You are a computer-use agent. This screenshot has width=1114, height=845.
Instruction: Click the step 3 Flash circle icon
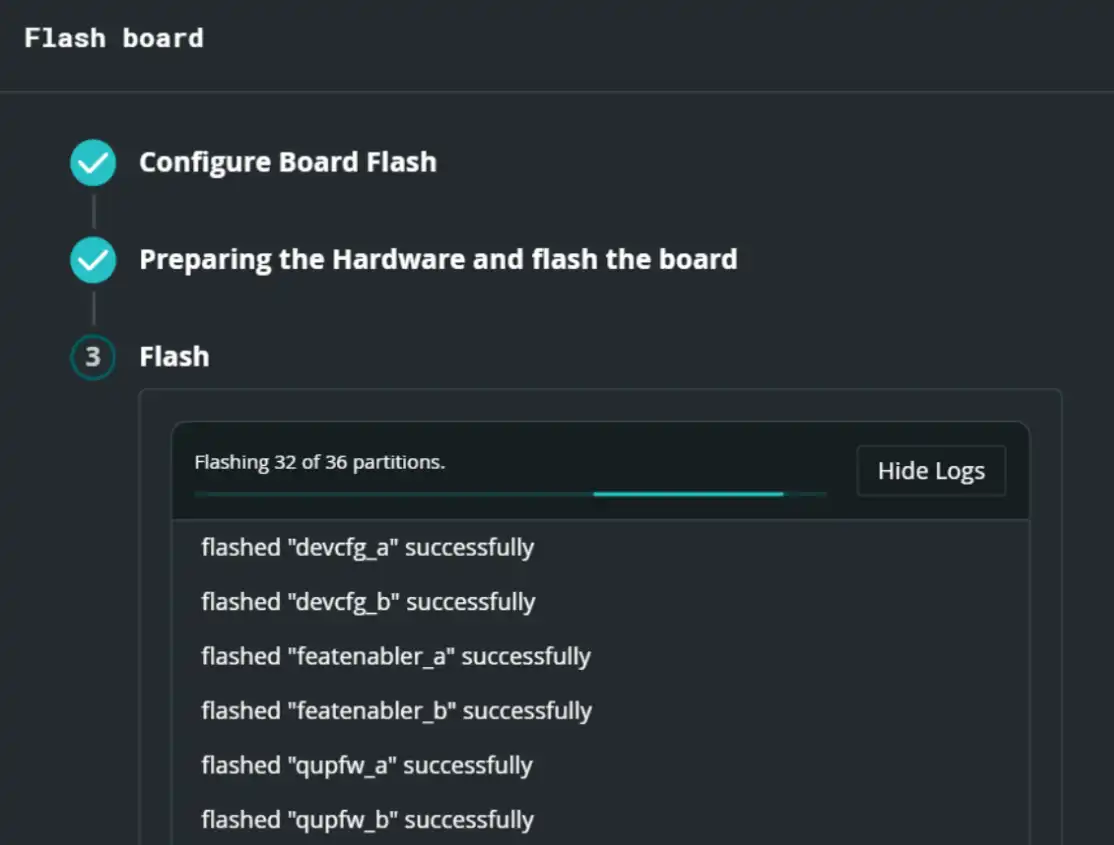pos(93,357)
